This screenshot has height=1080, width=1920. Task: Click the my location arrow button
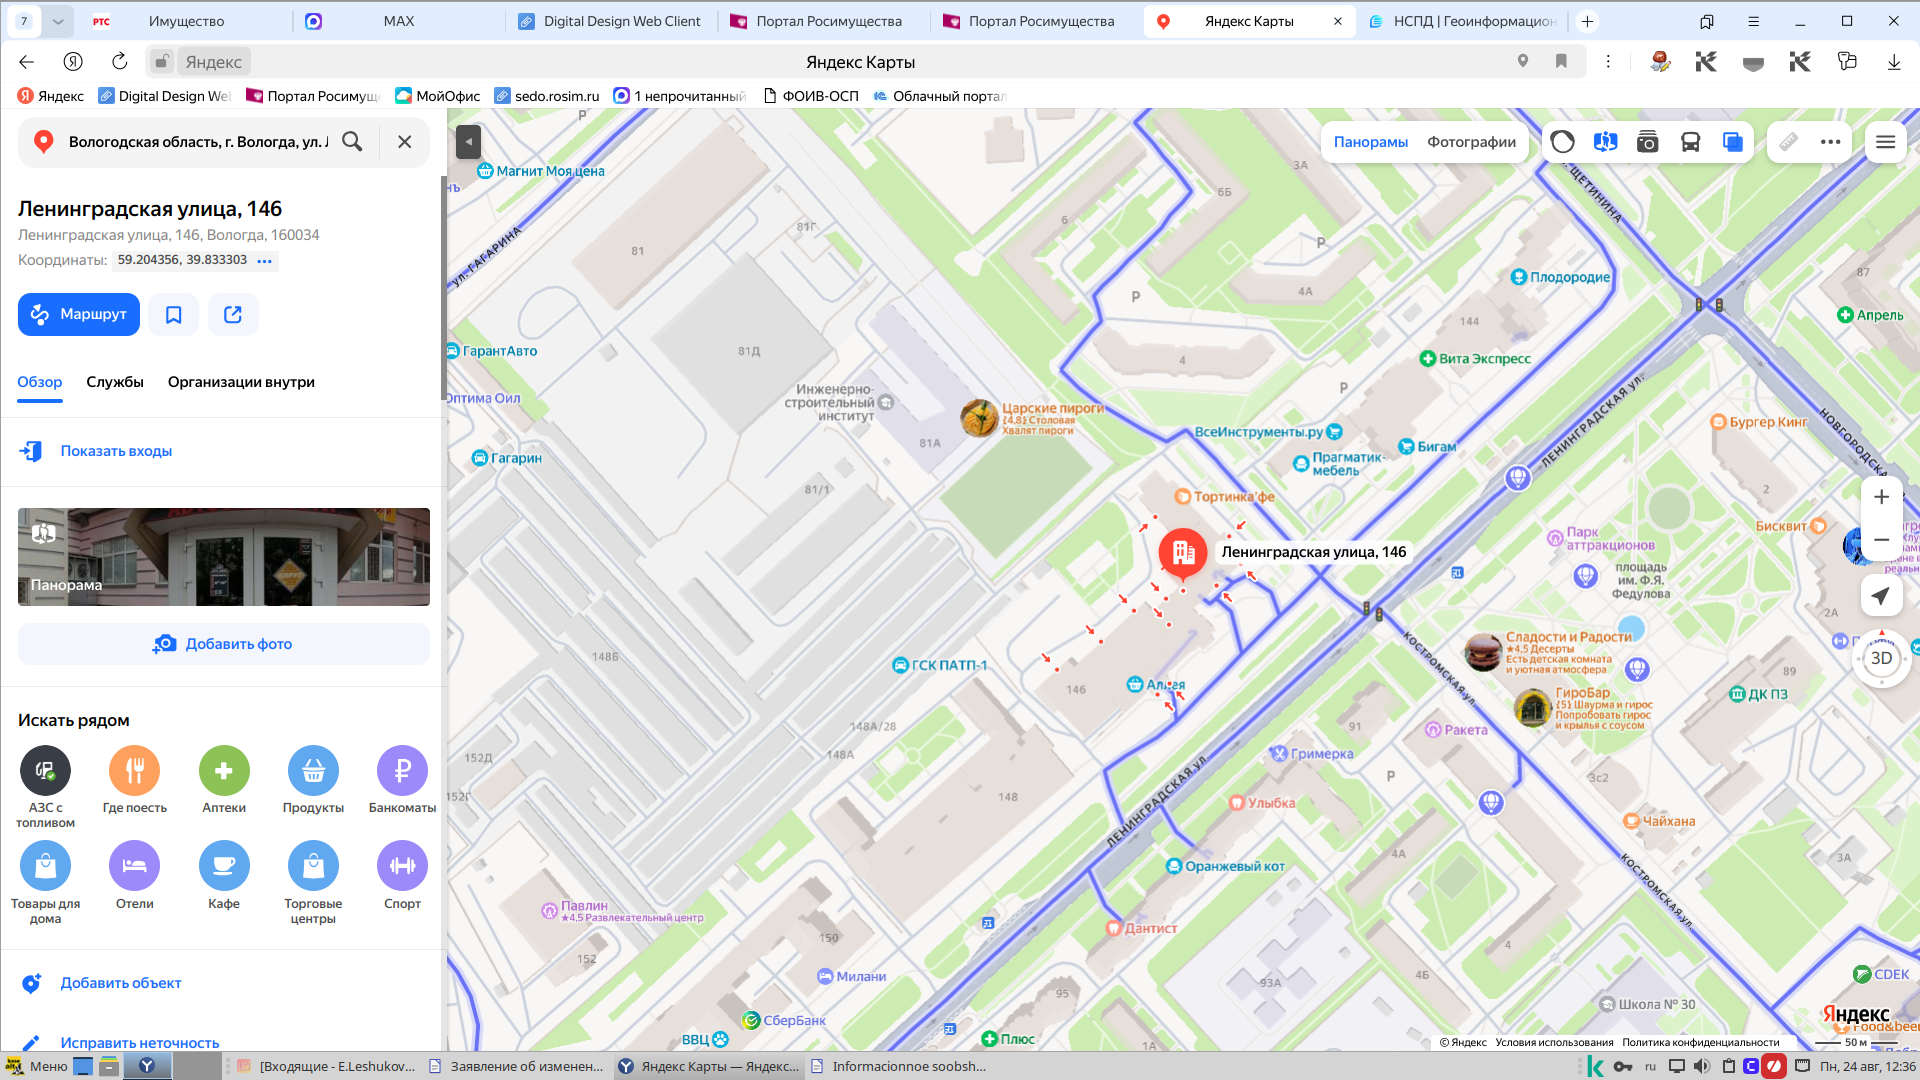(1881, 596)
